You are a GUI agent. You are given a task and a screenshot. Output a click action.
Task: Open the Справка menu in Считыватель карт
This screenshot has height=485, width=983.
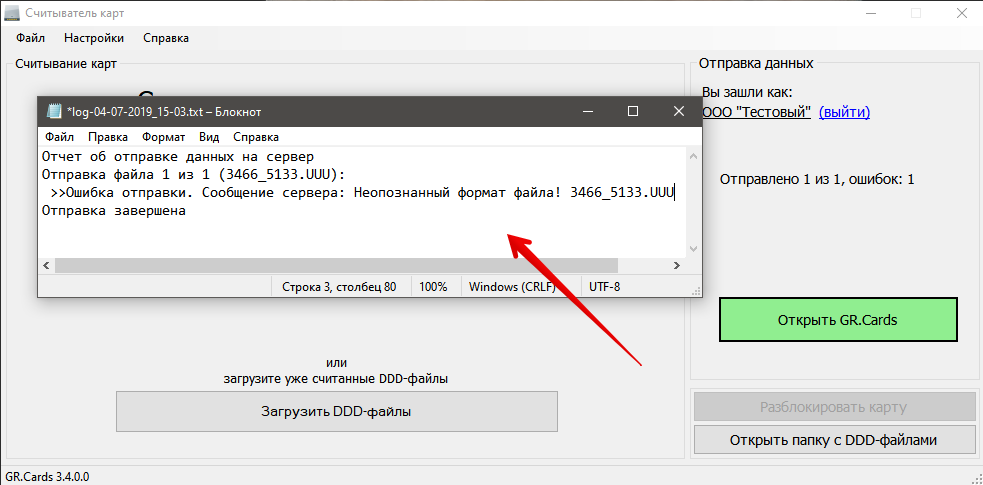tap(166, 38)
